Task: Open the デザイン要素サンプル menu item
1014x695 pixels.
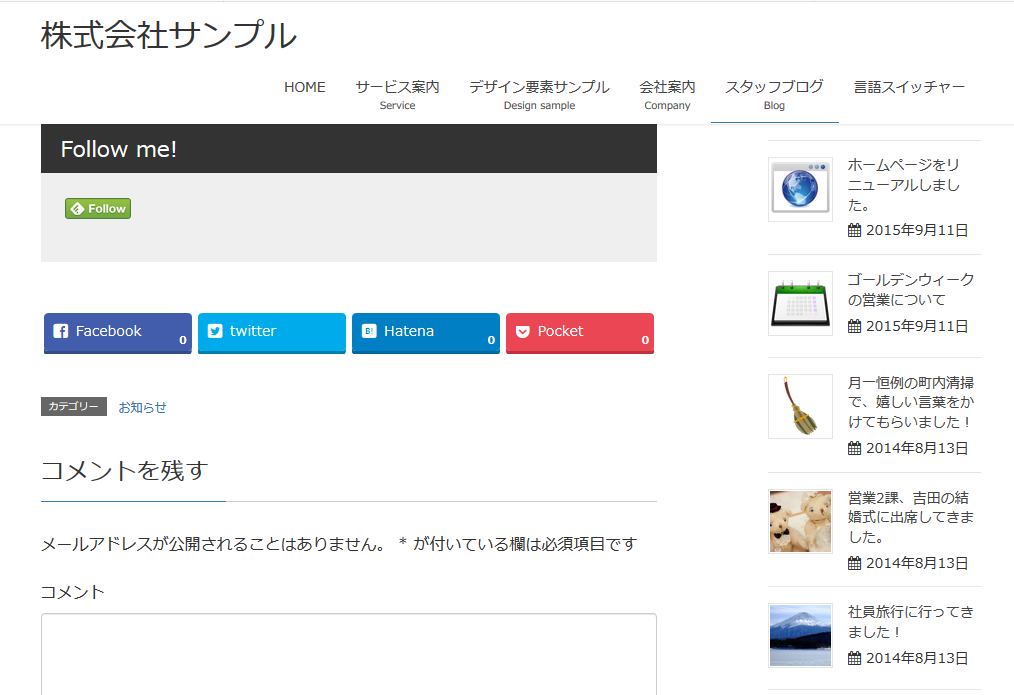Action: pos(539,95)
